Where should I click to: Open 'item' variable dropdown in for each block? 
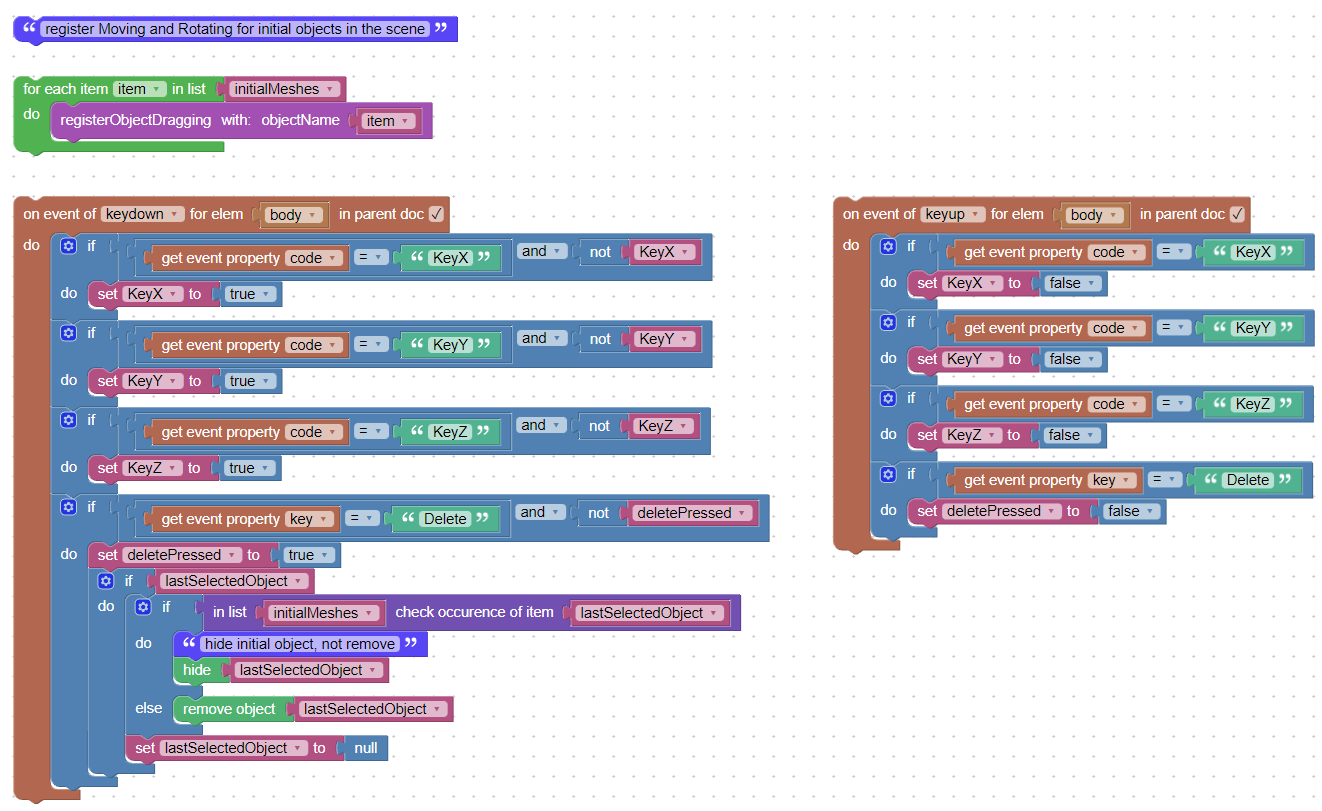(140, 89)
